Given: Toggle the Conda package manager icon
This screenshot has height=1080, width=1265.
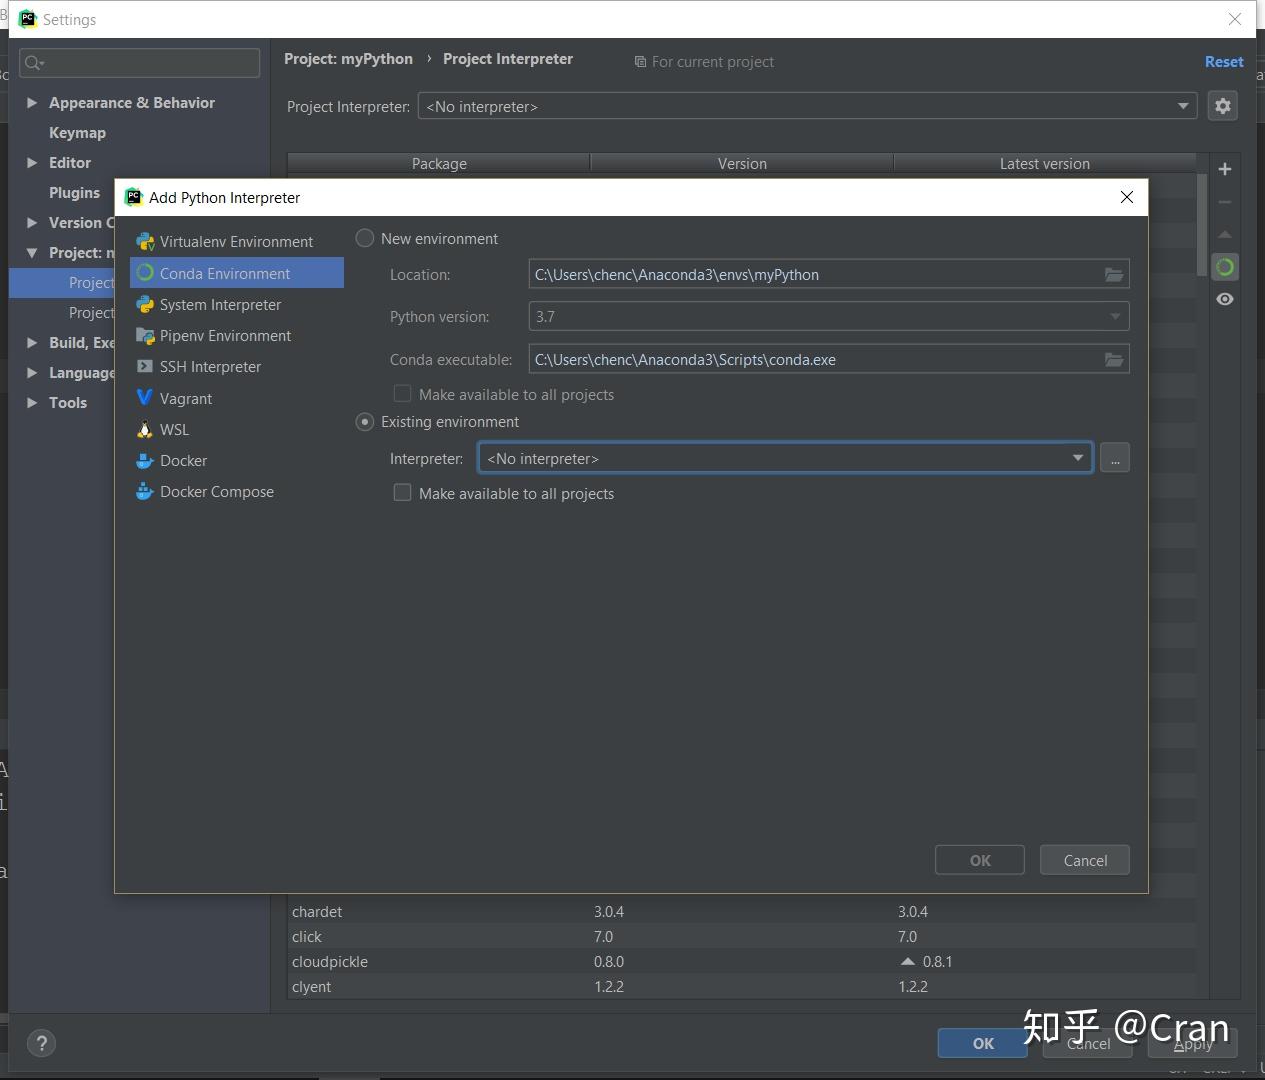Looking at the screenshot, I should pos(1225,267).
